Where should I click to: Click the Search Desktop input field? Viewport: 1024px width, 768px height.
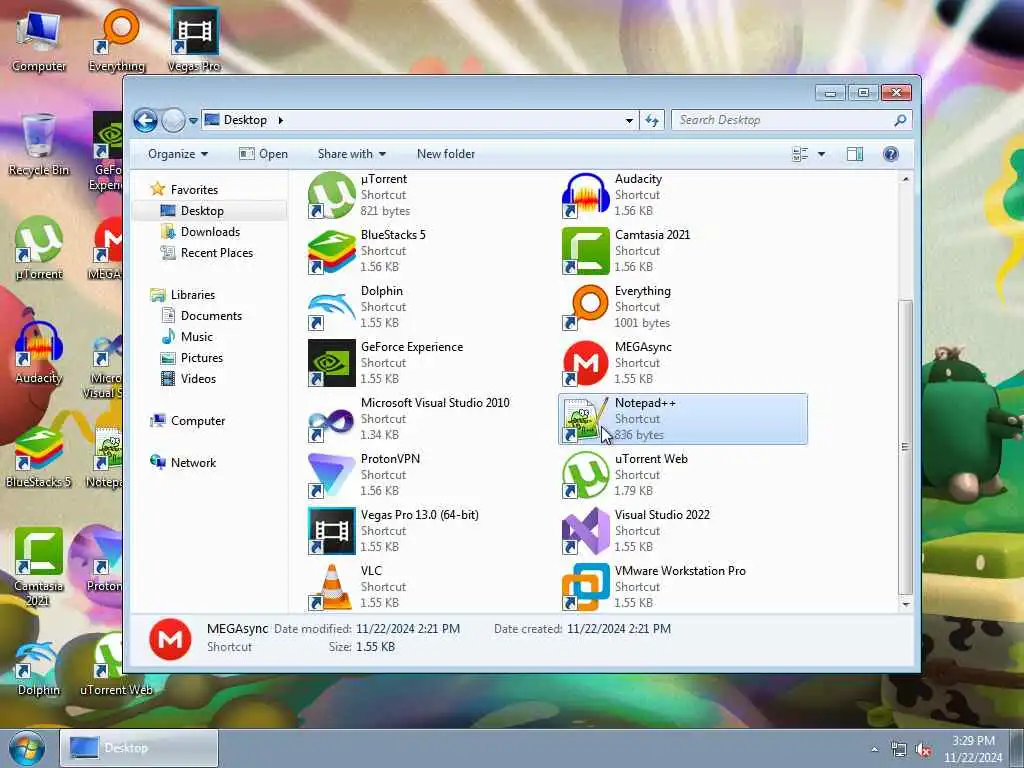[784, 120]
